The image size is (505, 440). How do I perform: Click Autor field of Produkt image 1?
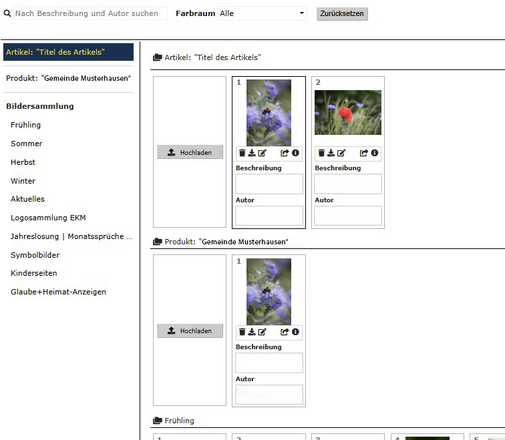(x=269, y=395)
